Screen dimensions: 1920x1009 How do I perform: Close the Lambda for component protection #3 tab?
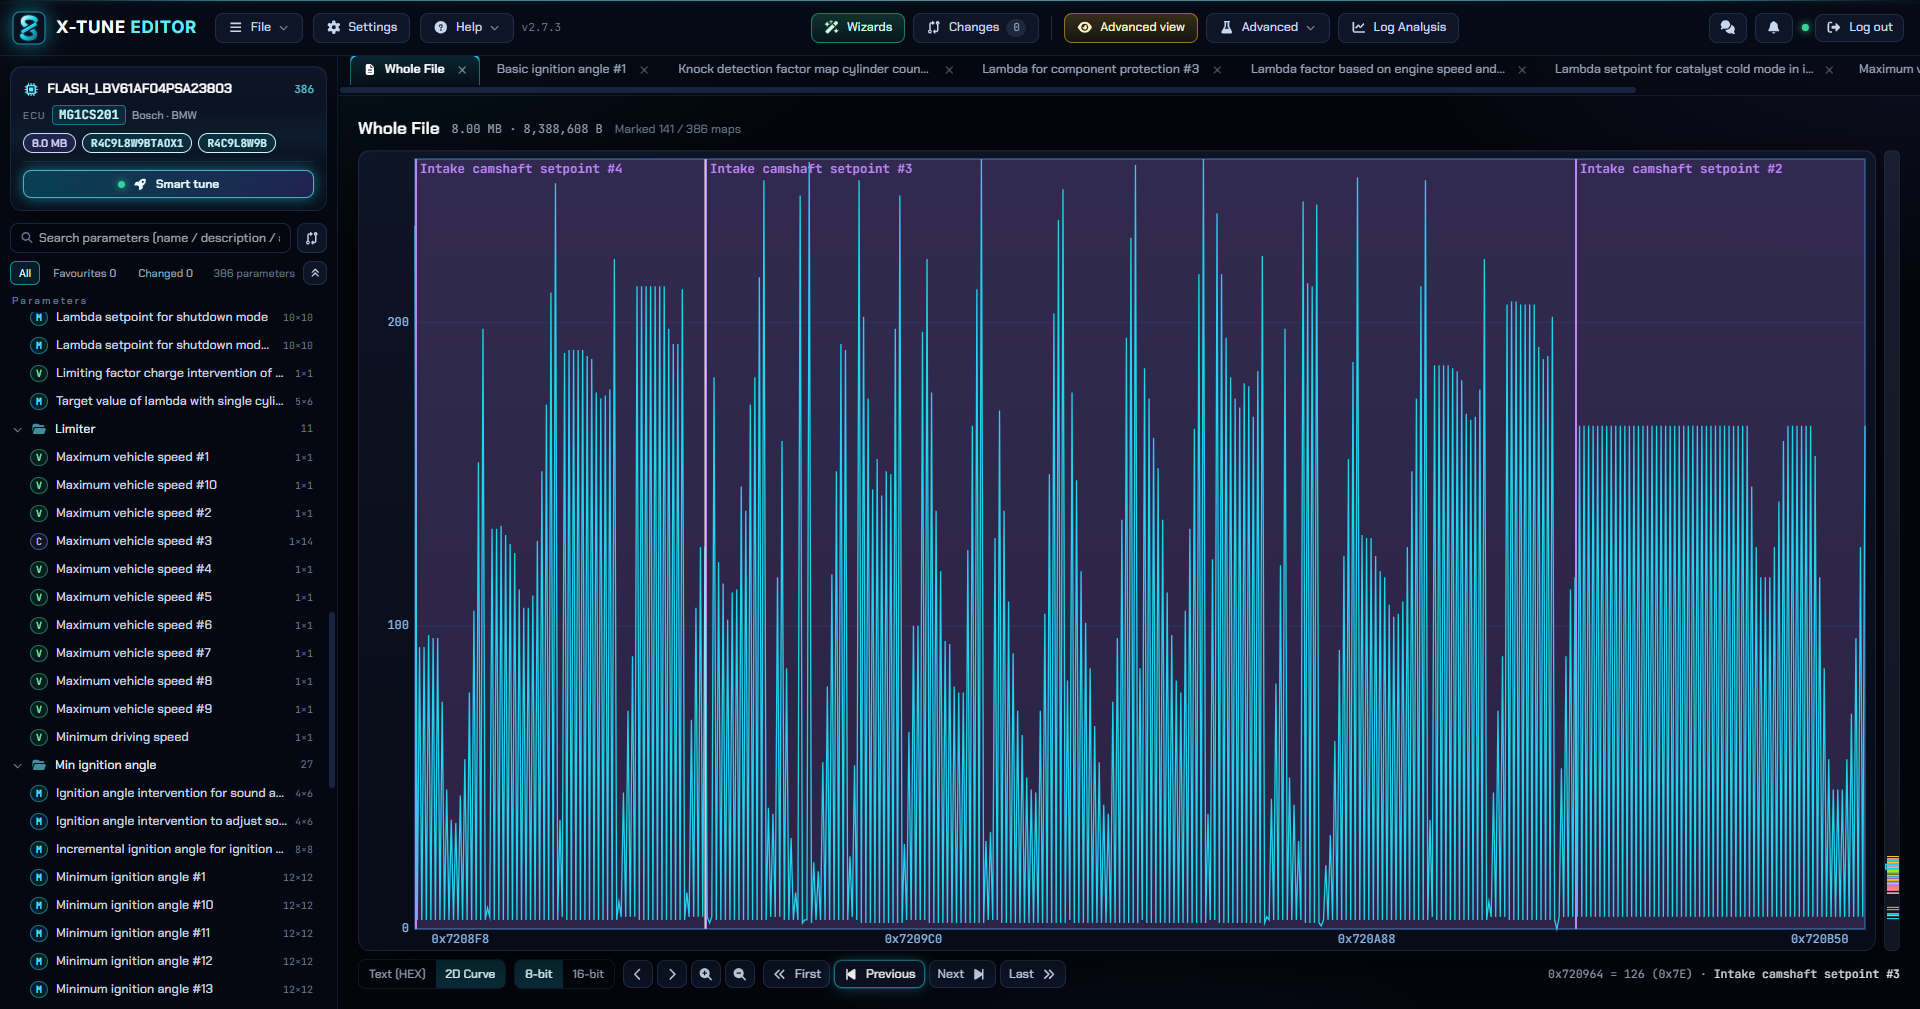click(1217, 70)
